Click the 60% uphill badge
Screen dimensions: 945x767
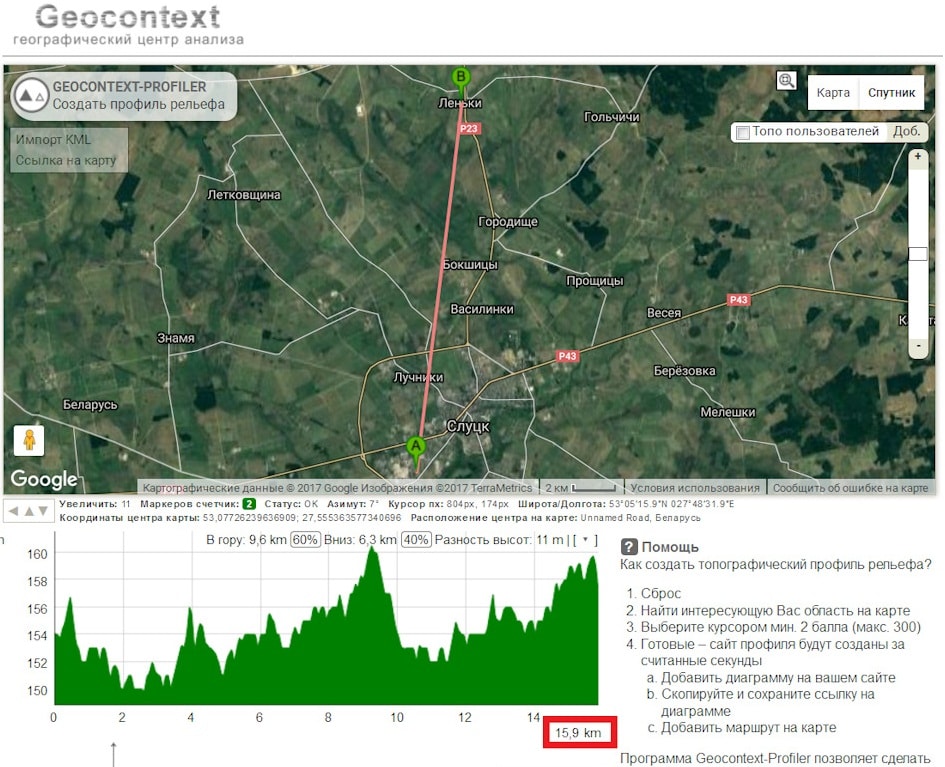[x=304, y=540]
